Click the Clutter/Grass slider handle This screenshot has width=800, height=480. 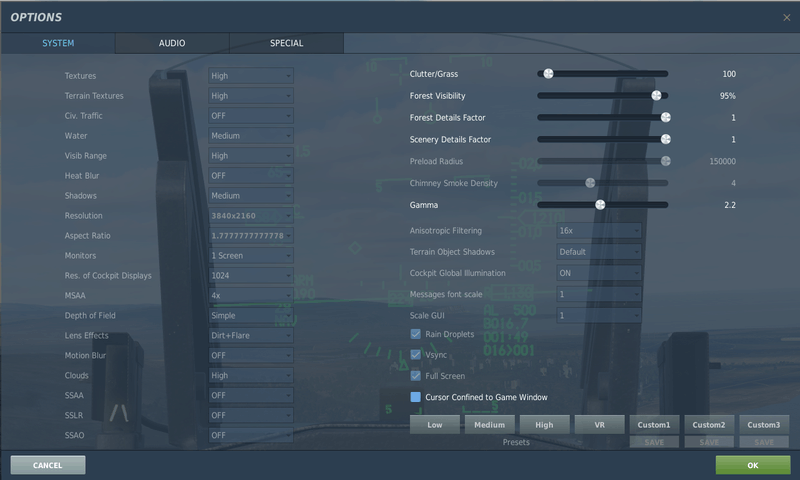pyautogui.click(x=548, y=73)
